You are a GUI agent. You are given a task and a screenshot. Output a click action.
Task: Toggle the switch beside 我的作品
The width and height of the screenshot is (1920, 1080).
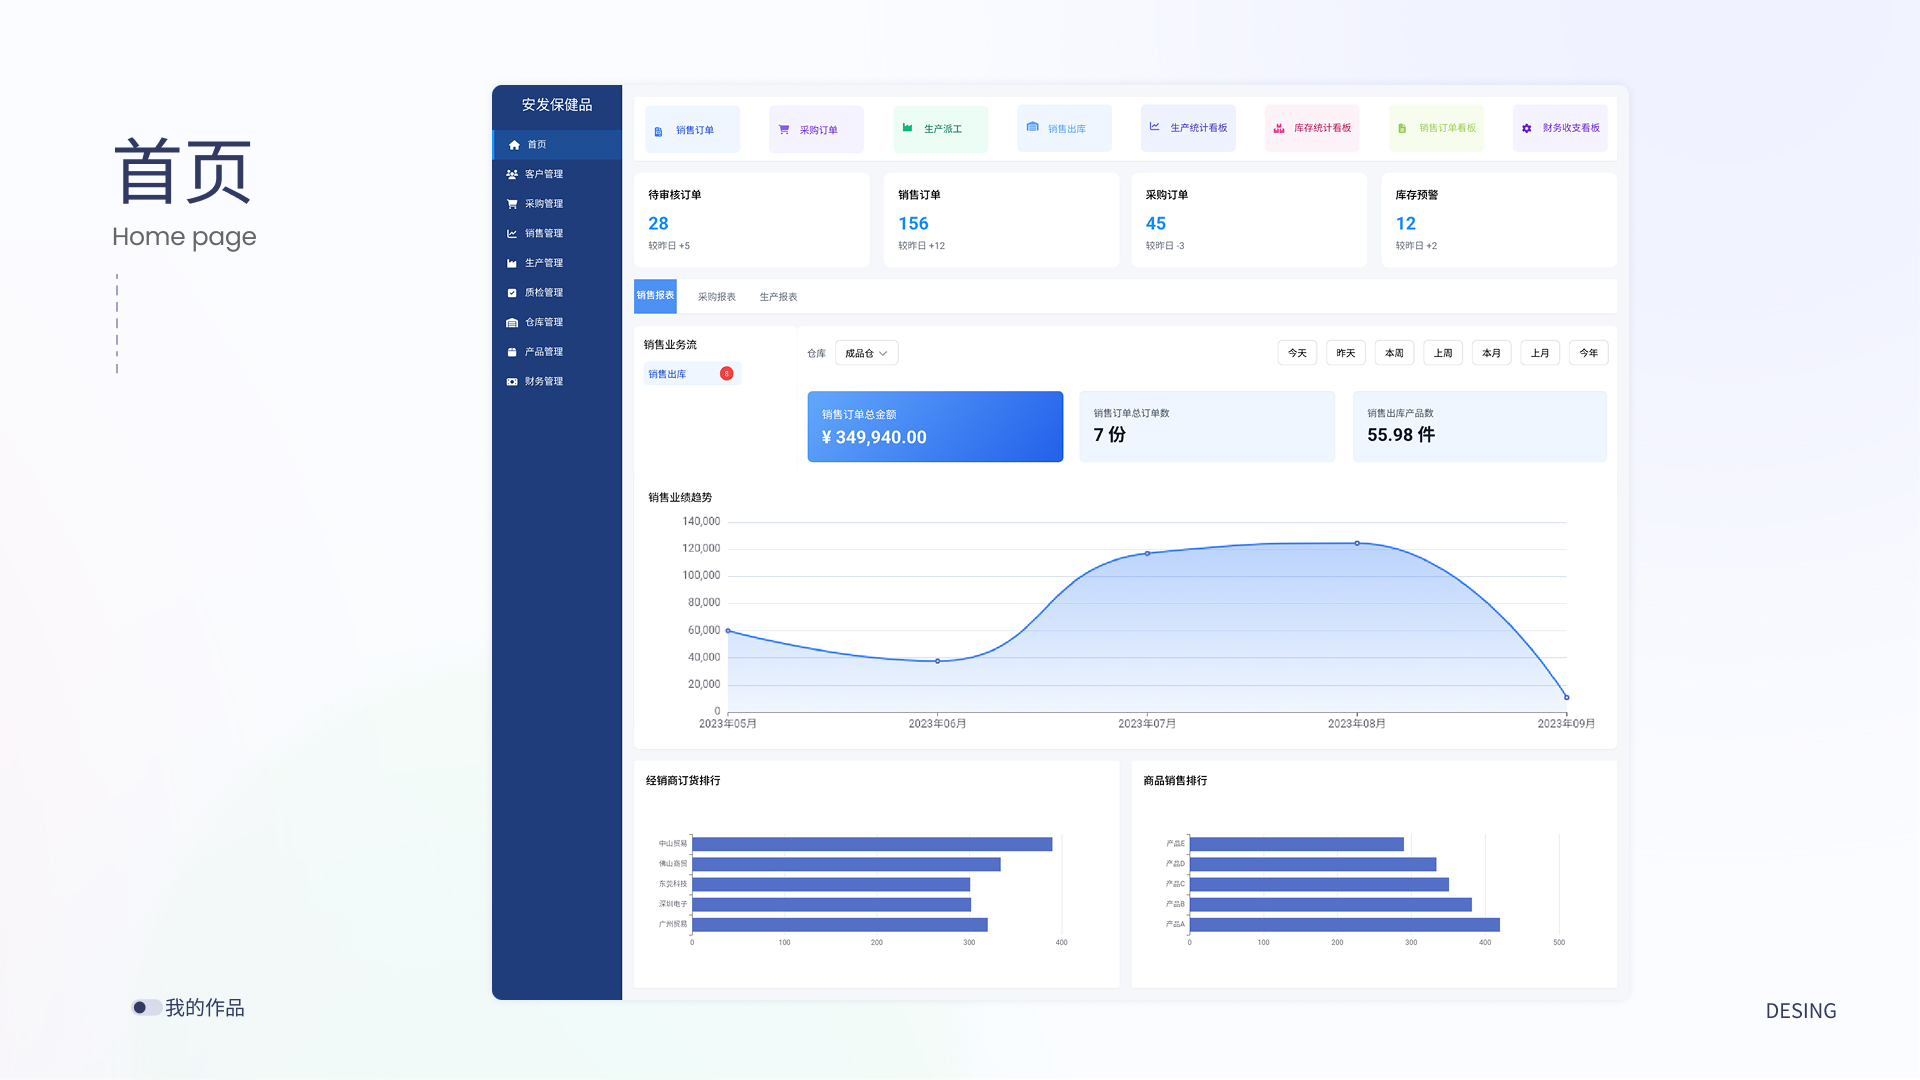tap(146, 1007)
